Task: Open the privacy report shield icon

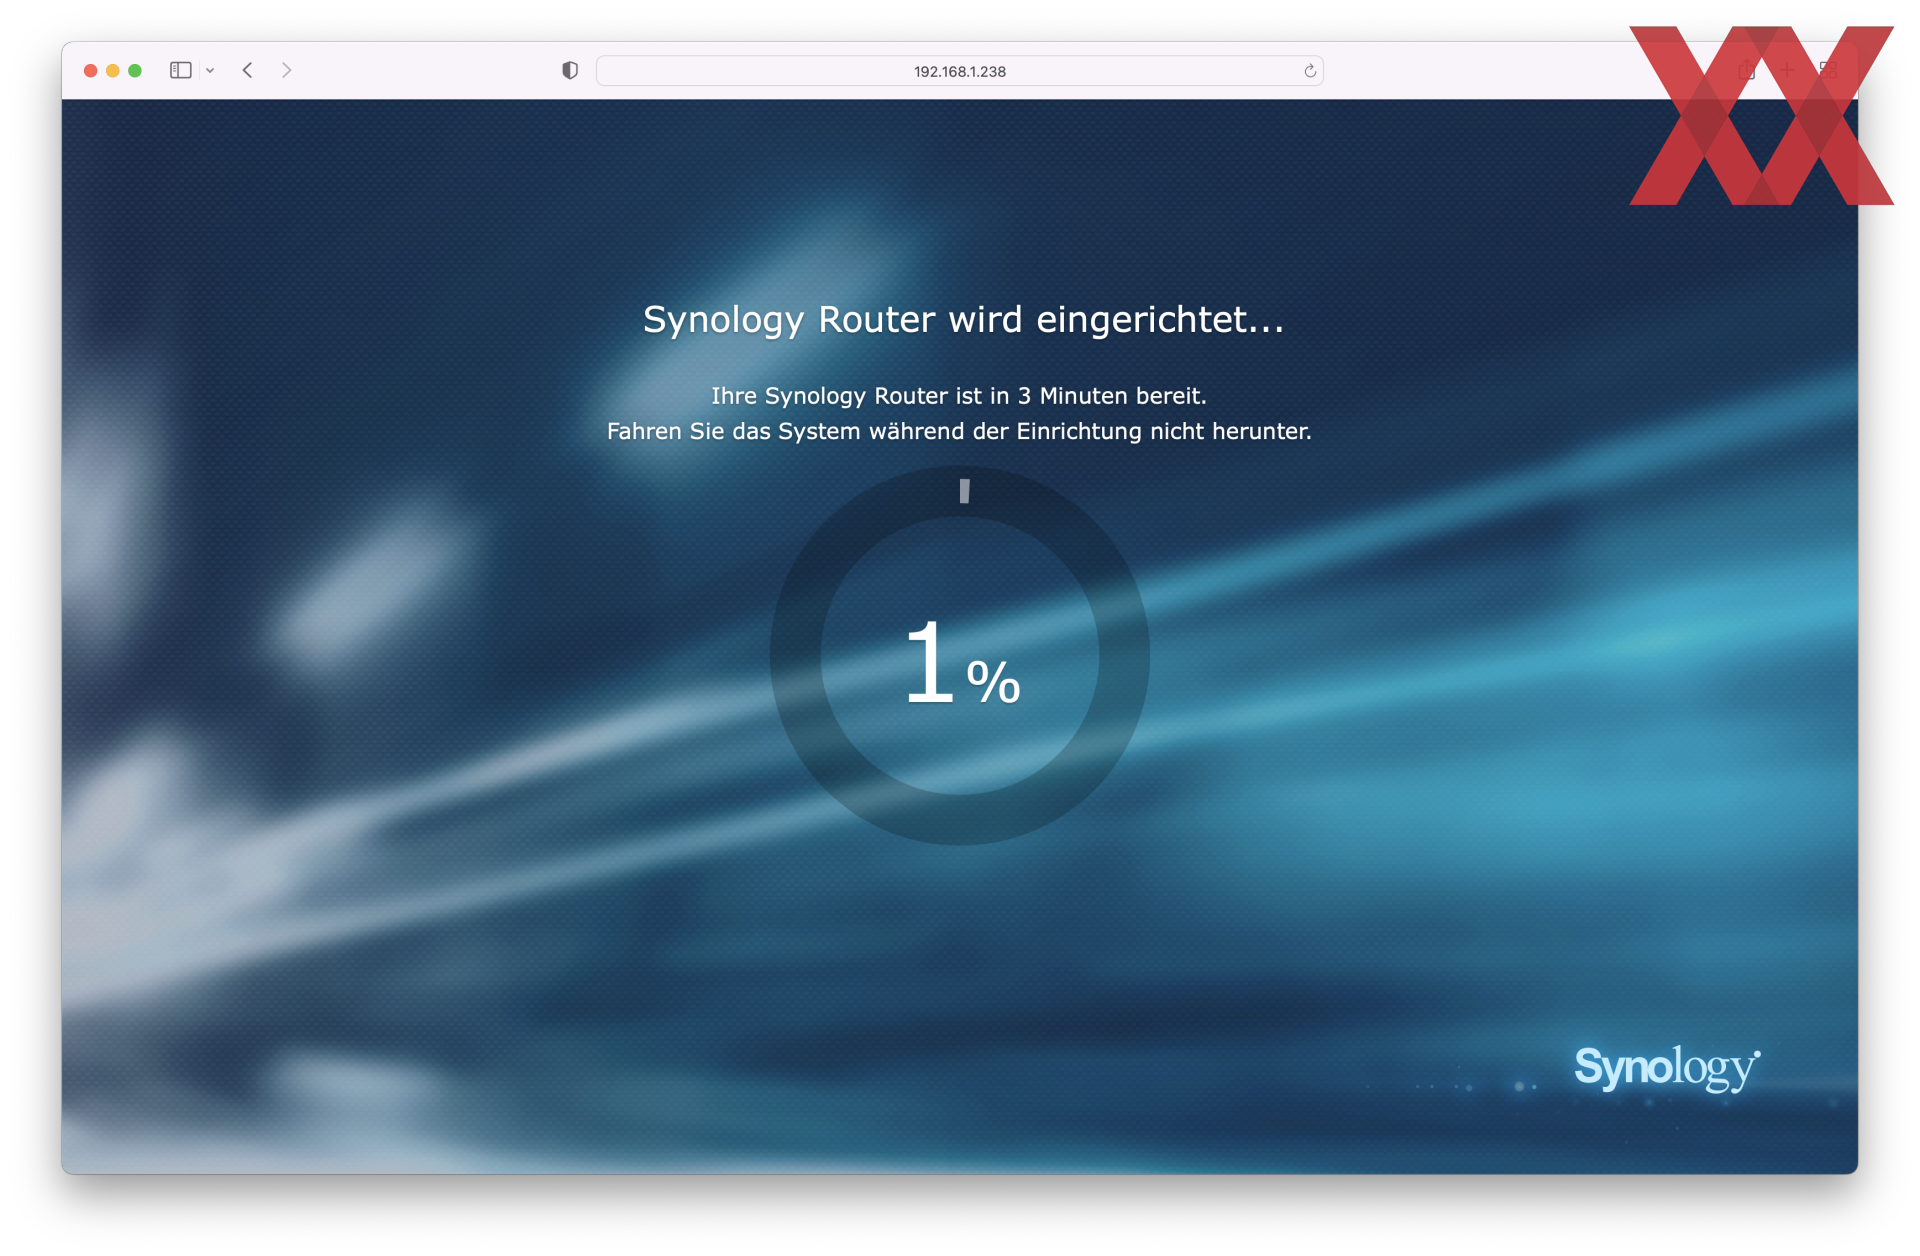Action: pyautogui.click(x=570, y=70)
